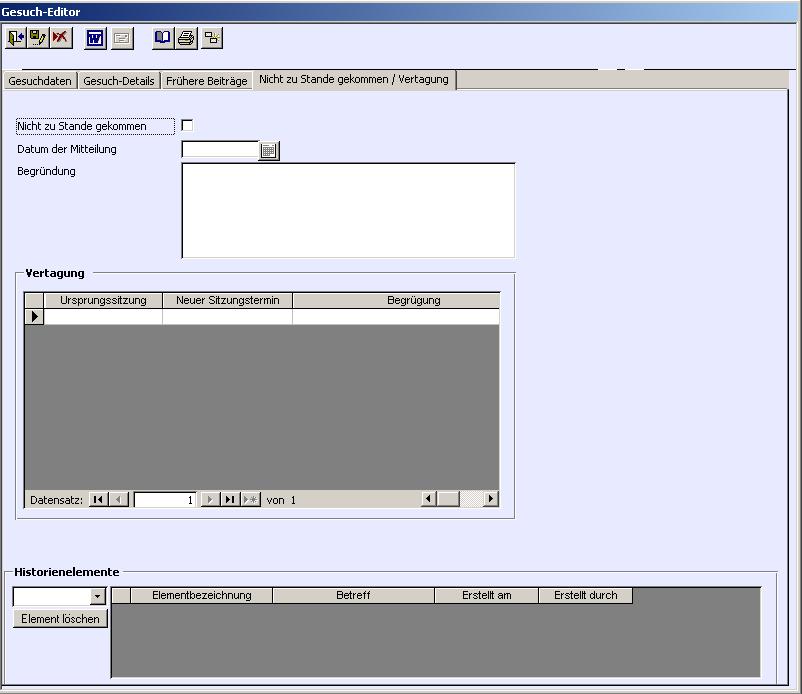
Task: Expand the Historienelemente dropdown
Action: (97, 597)
